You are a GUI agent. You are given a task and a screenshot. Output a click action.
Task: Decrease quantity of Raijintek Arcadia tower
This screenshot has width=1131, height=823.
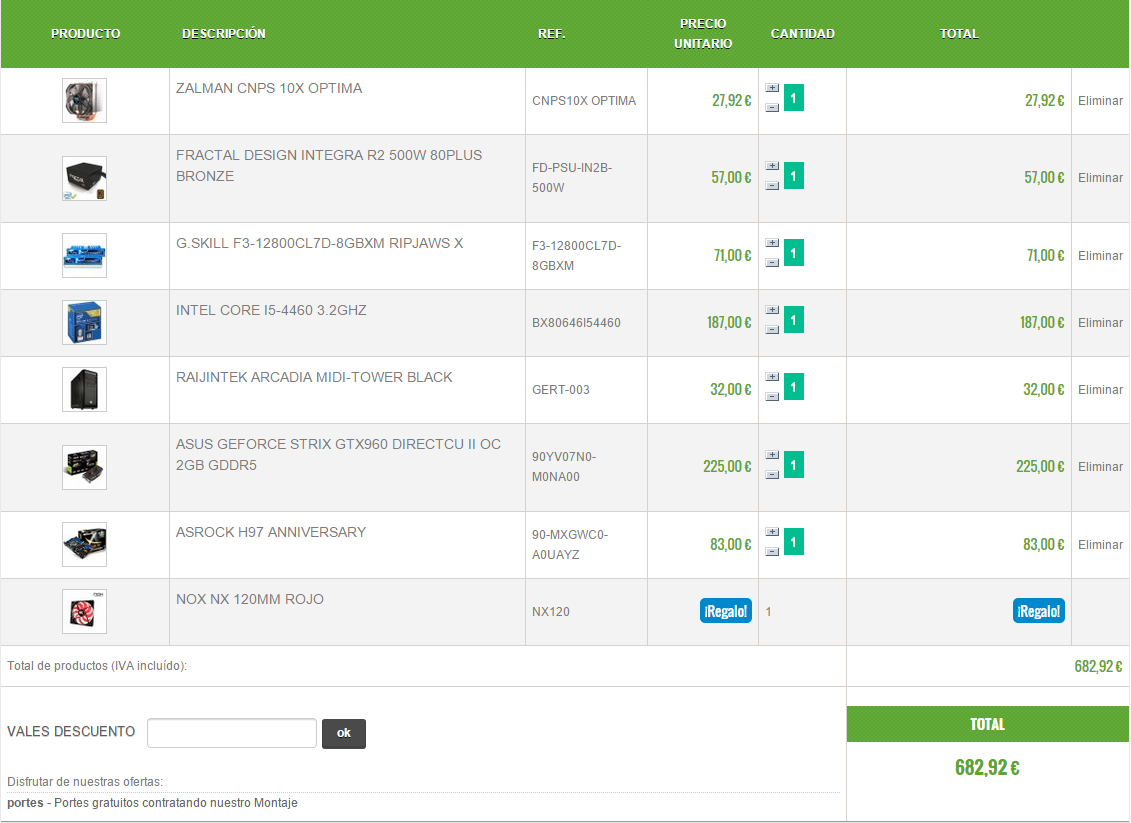[772, 397]
